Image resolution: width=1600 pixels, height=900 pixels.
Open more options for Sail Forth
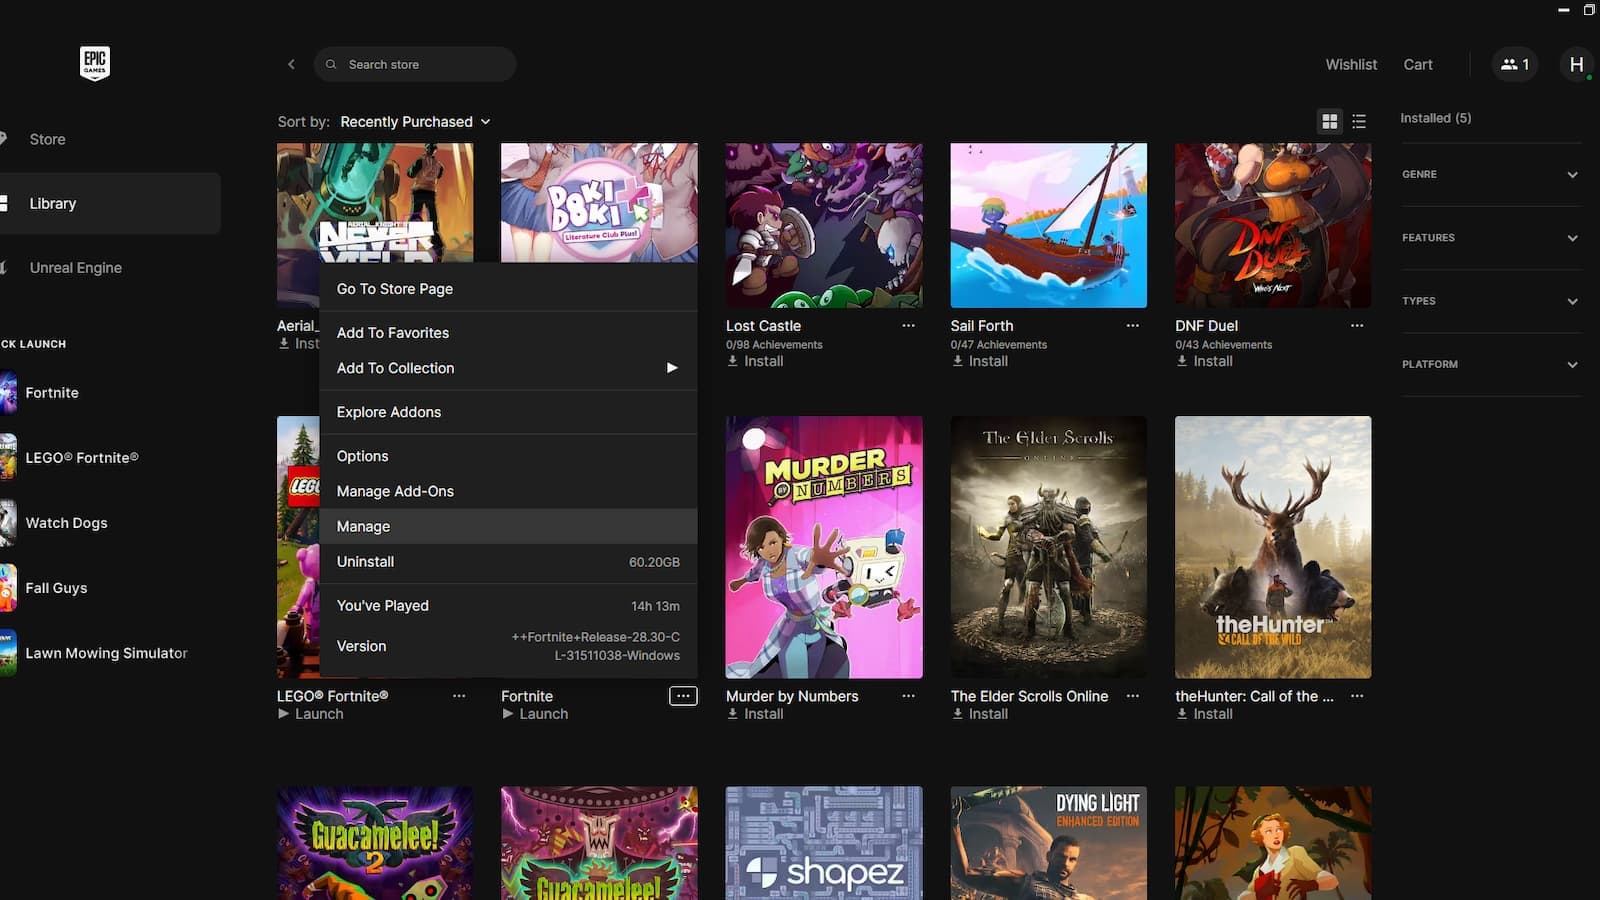point(1132,326)
